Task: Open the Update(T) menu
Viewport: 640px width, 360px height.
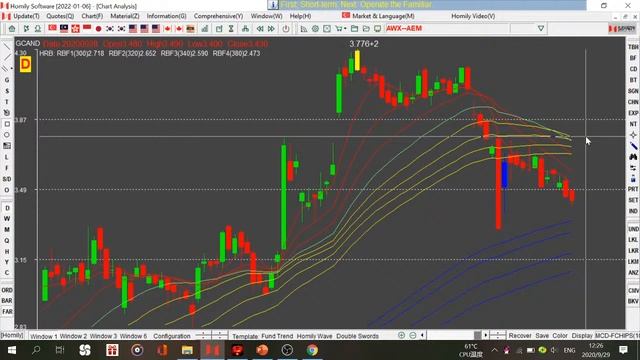Action: (x=26, y=16)
